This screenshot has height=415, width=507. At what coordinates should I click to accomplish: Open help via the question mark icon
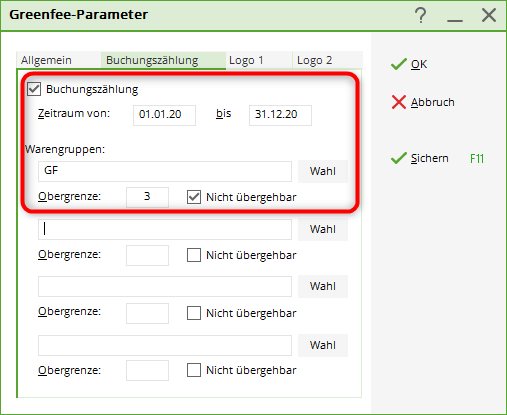click(421, 15)
